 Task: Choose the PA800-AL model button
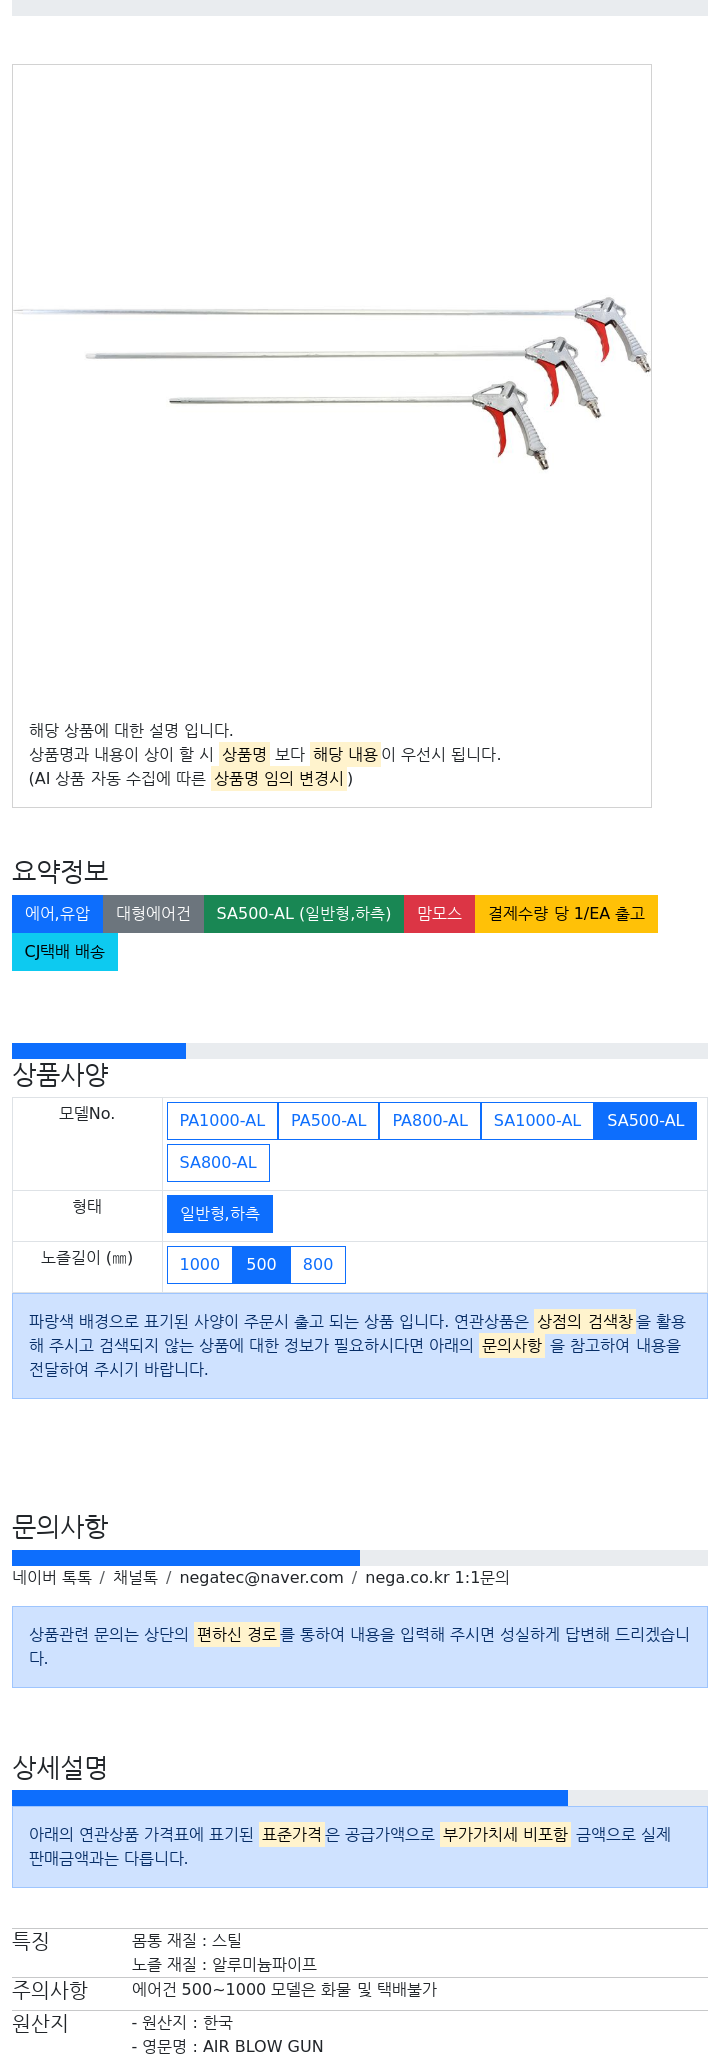pos(430,1121)
